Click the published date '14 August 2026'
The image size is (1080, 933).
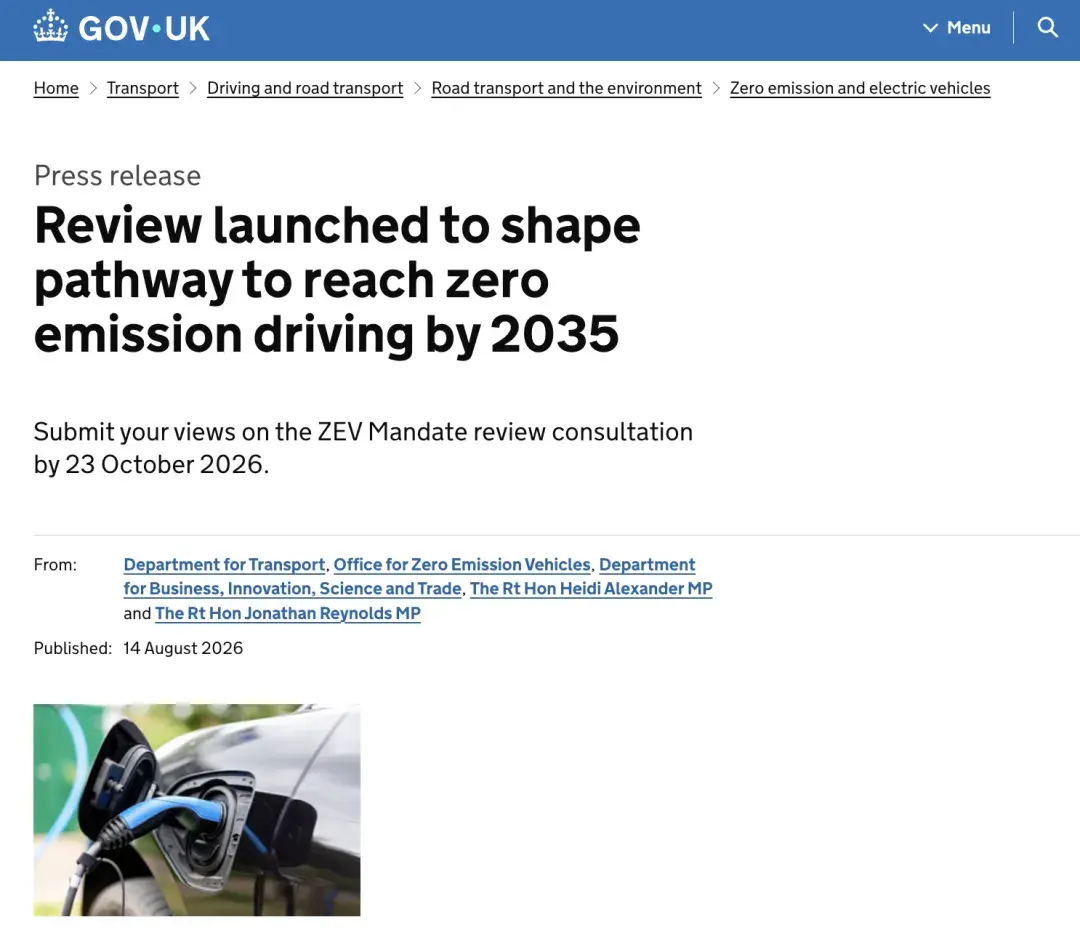[183, 648]
